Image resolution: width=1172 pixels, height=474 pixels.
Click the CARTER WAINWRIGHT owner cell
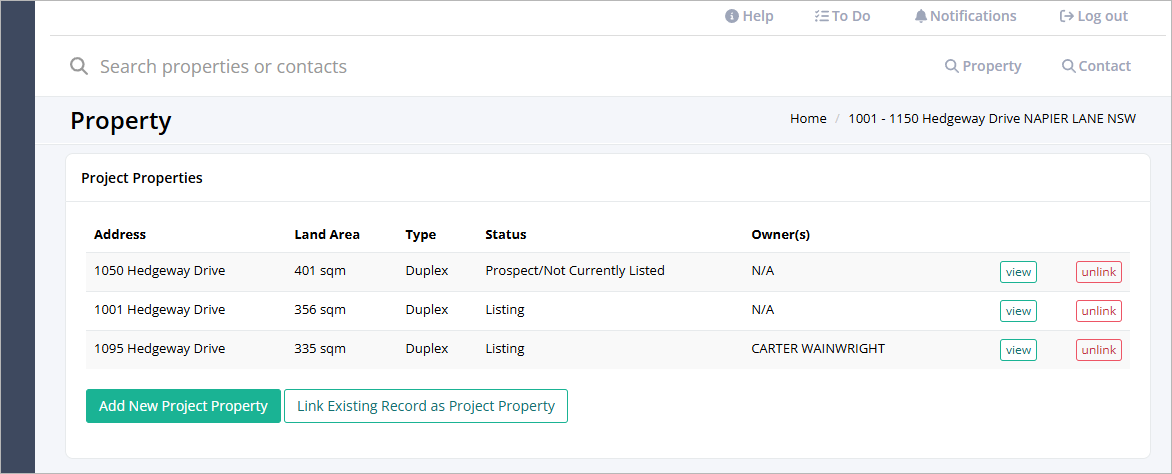tap(818, 348)
